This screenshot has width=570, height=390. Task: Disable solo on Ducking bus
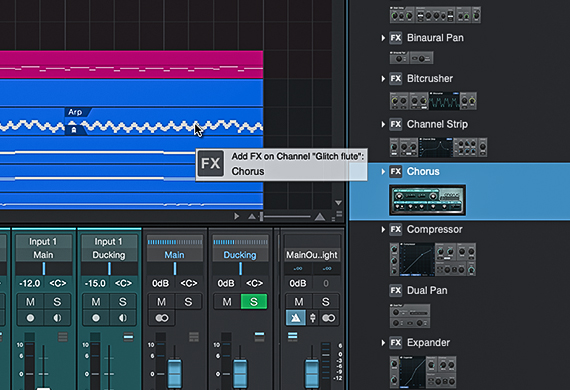pyautogui.click(x=254, y=302)
